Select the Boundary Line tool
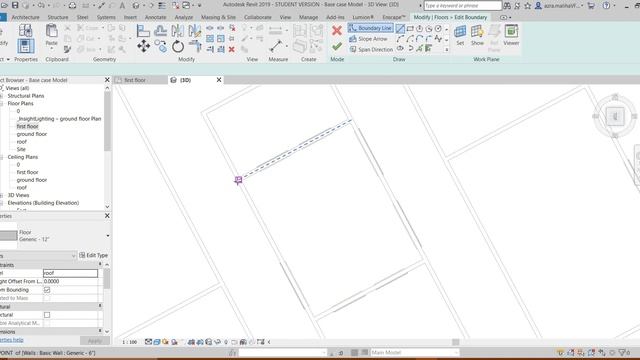This screenshot has width=640, height=360. [x=370, y=28]
